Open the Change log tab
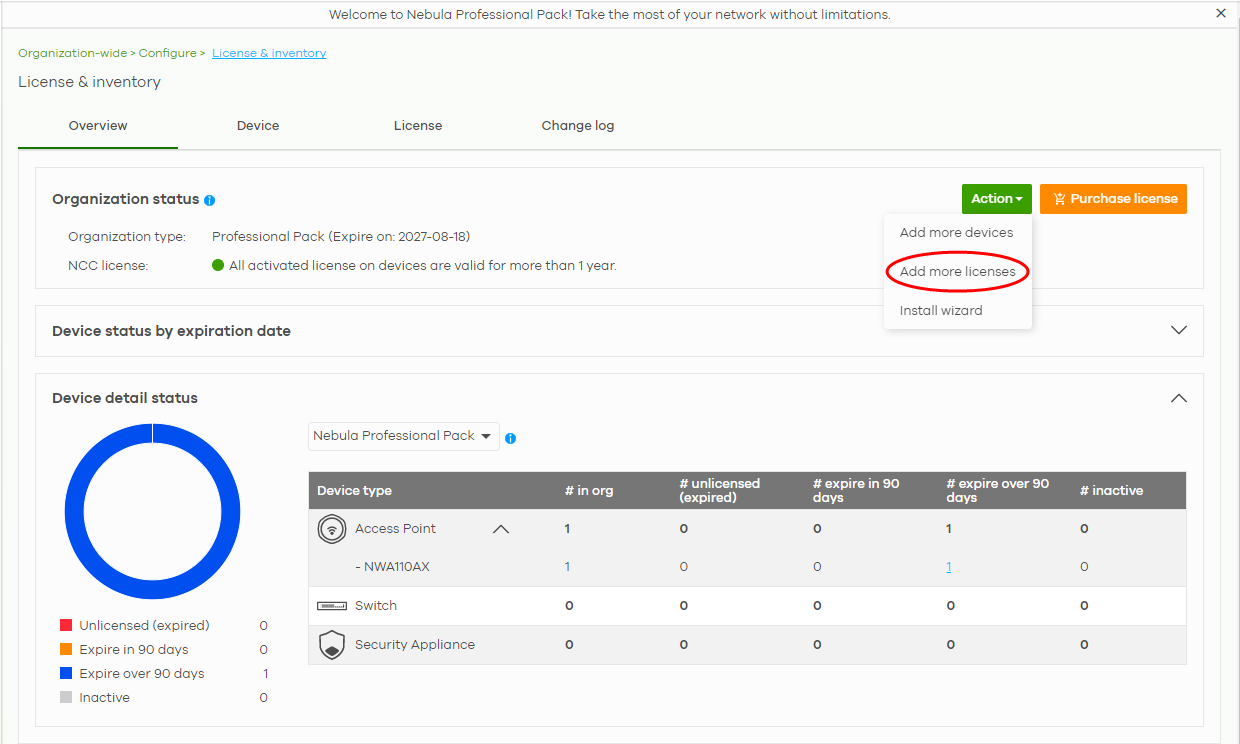This screenshot has width=1240, height=744. [x=578, y=126]
